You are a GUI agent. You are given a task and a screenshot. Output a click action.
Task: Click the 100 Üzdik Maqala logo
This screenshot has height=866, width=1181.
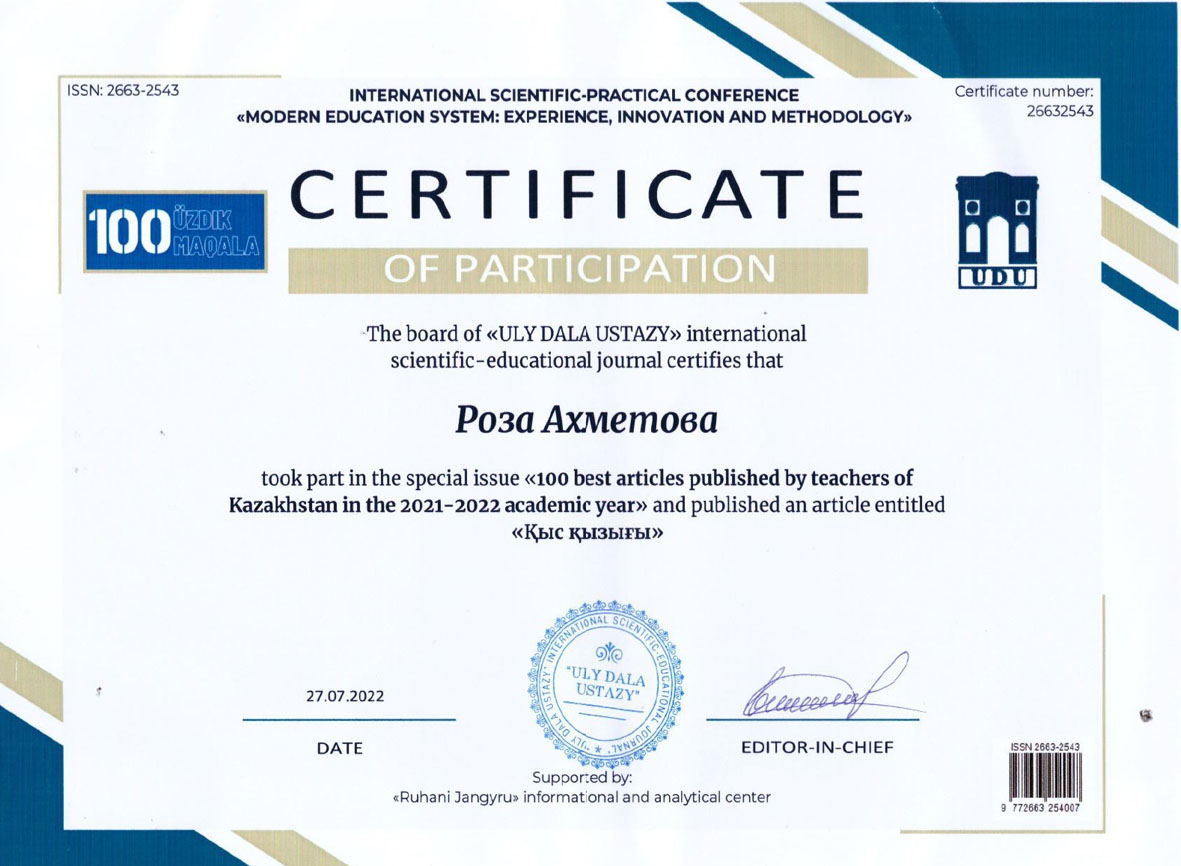pyautogui.click(x=175, y=231)
